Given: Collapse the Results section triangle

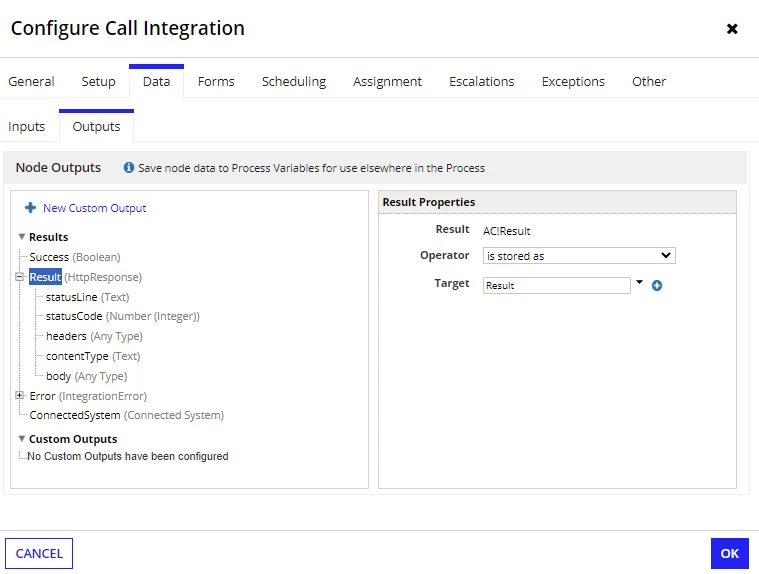Looking at the screenshot, I should [x=21, y=237].
